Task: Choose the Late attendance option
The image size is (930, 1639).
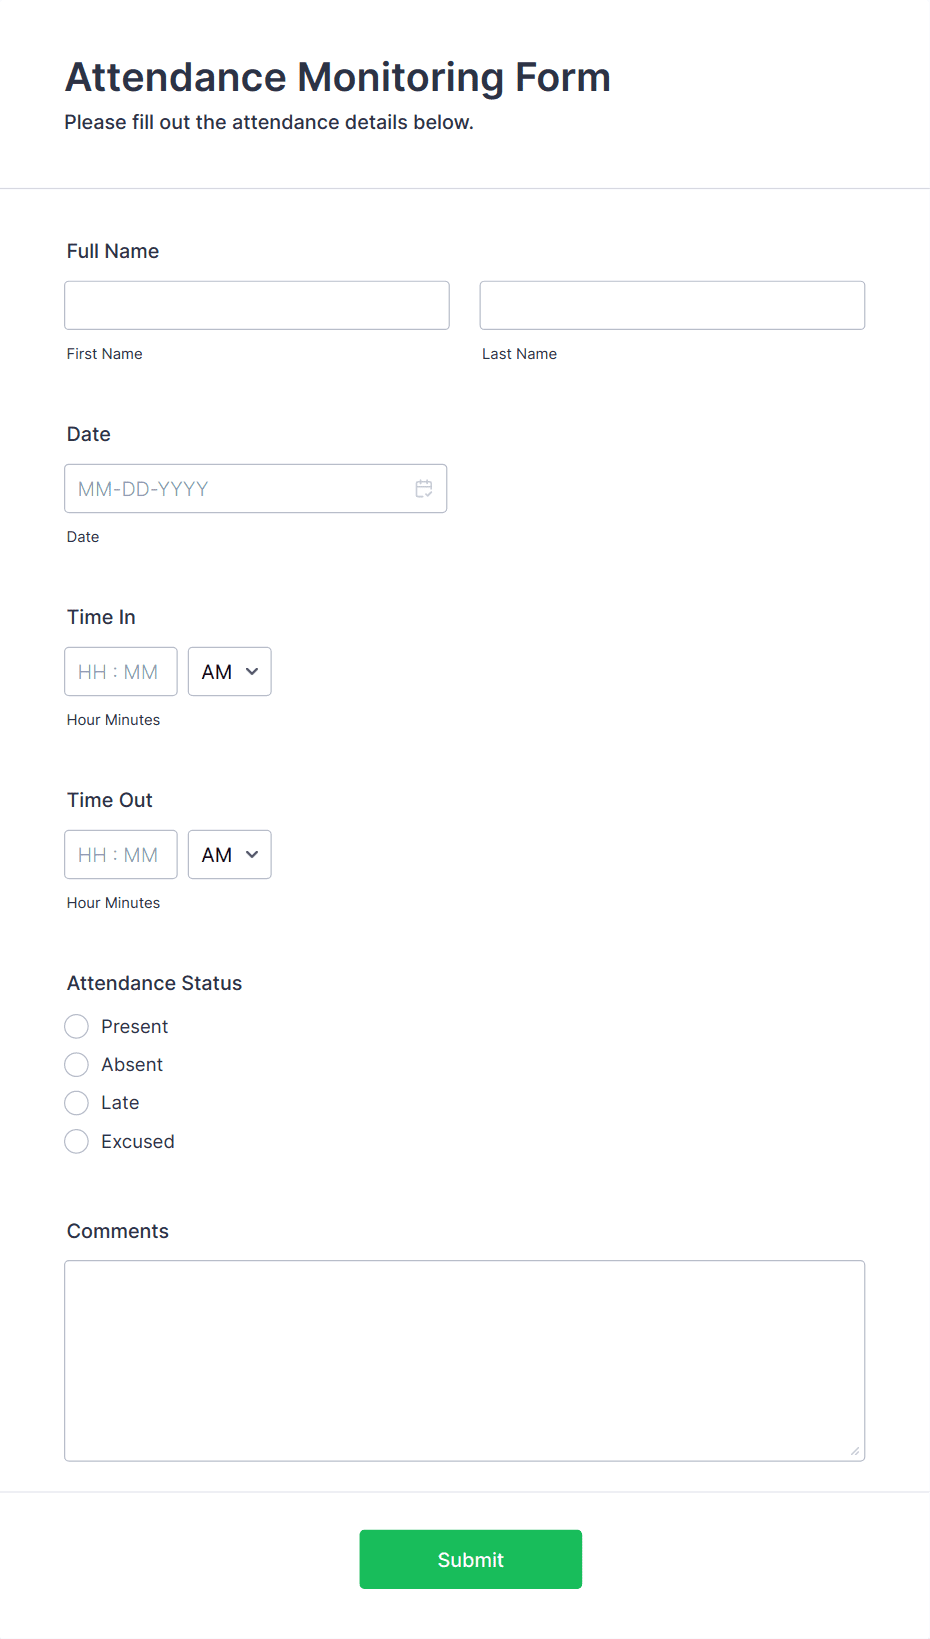Action: (77, 1103)
